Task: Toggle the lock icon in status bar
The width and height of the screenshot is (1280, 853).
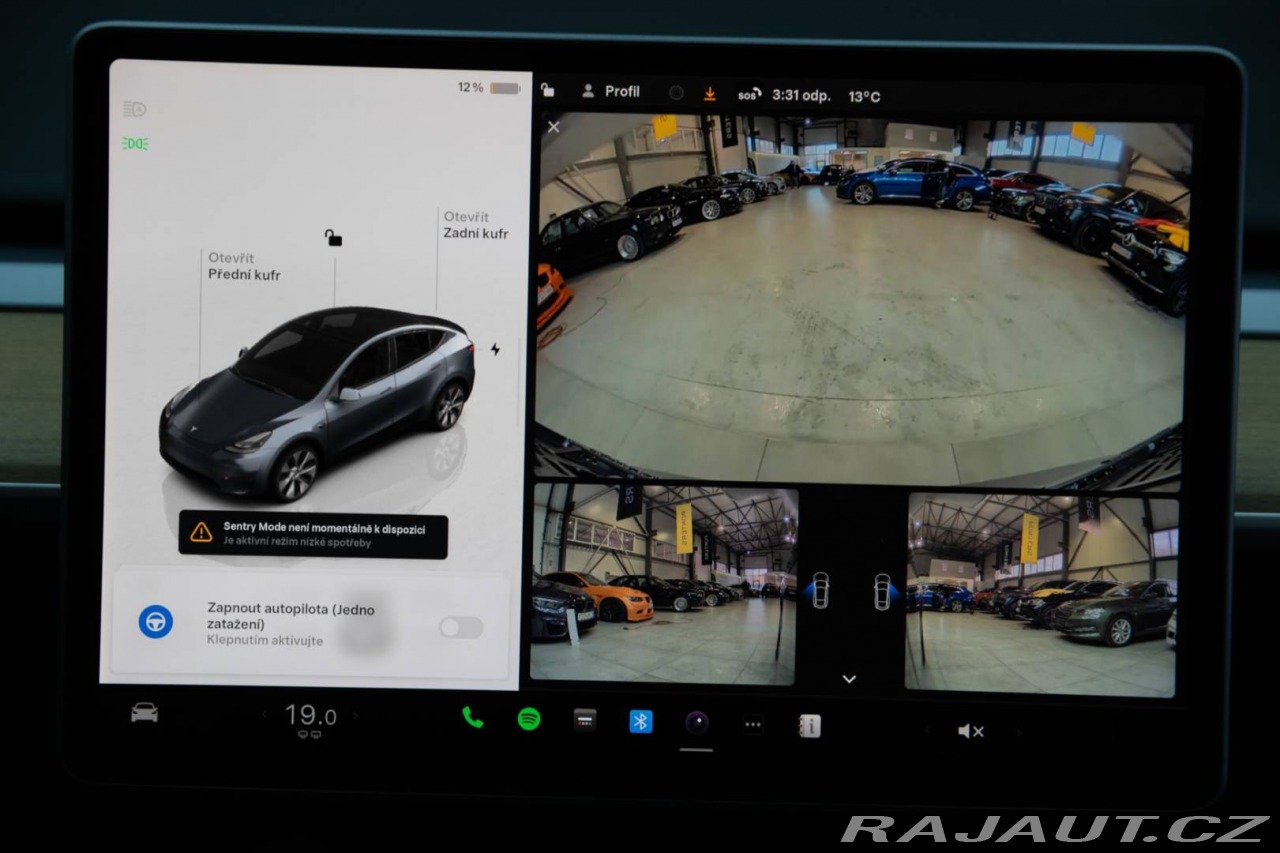Action: tap(547, 90)
